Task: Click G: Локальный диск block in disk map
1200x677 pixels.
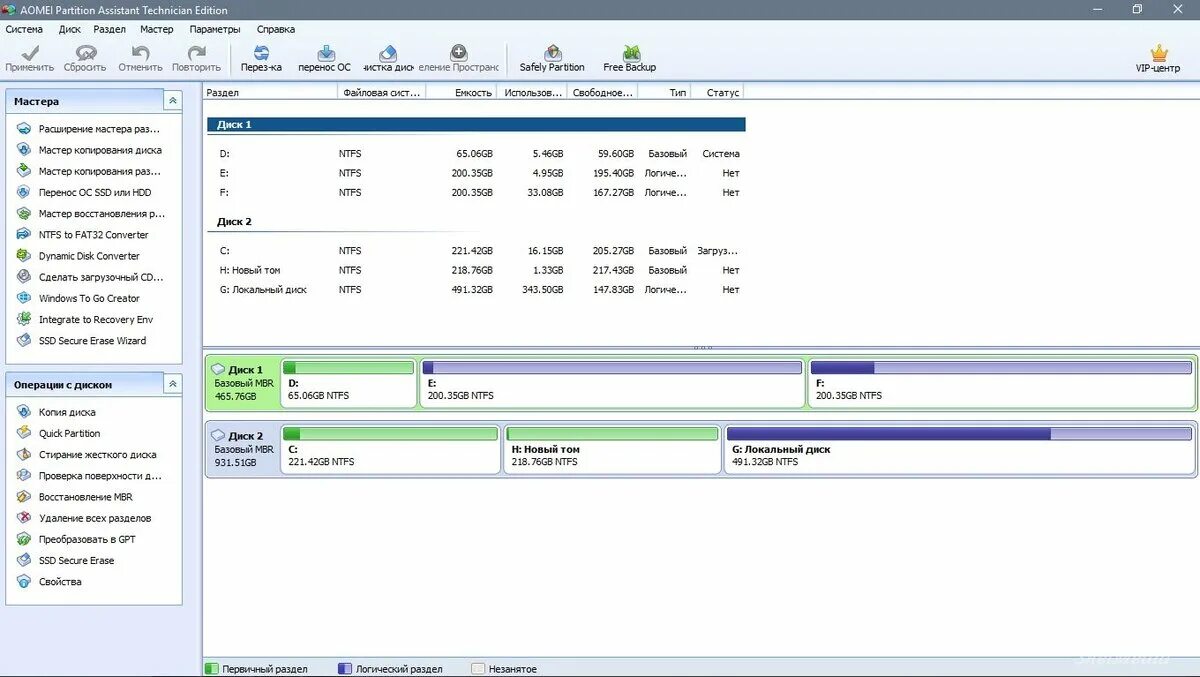Action: [x=959, y=449]
